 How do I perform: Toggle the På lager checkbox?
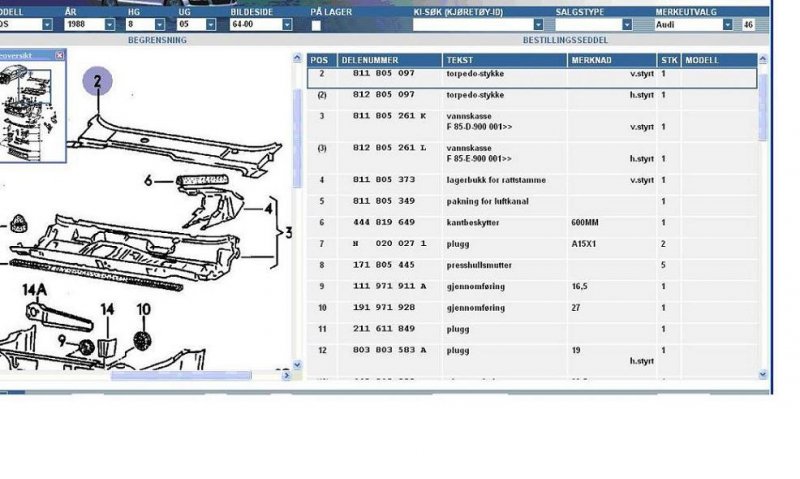[316, 24]
